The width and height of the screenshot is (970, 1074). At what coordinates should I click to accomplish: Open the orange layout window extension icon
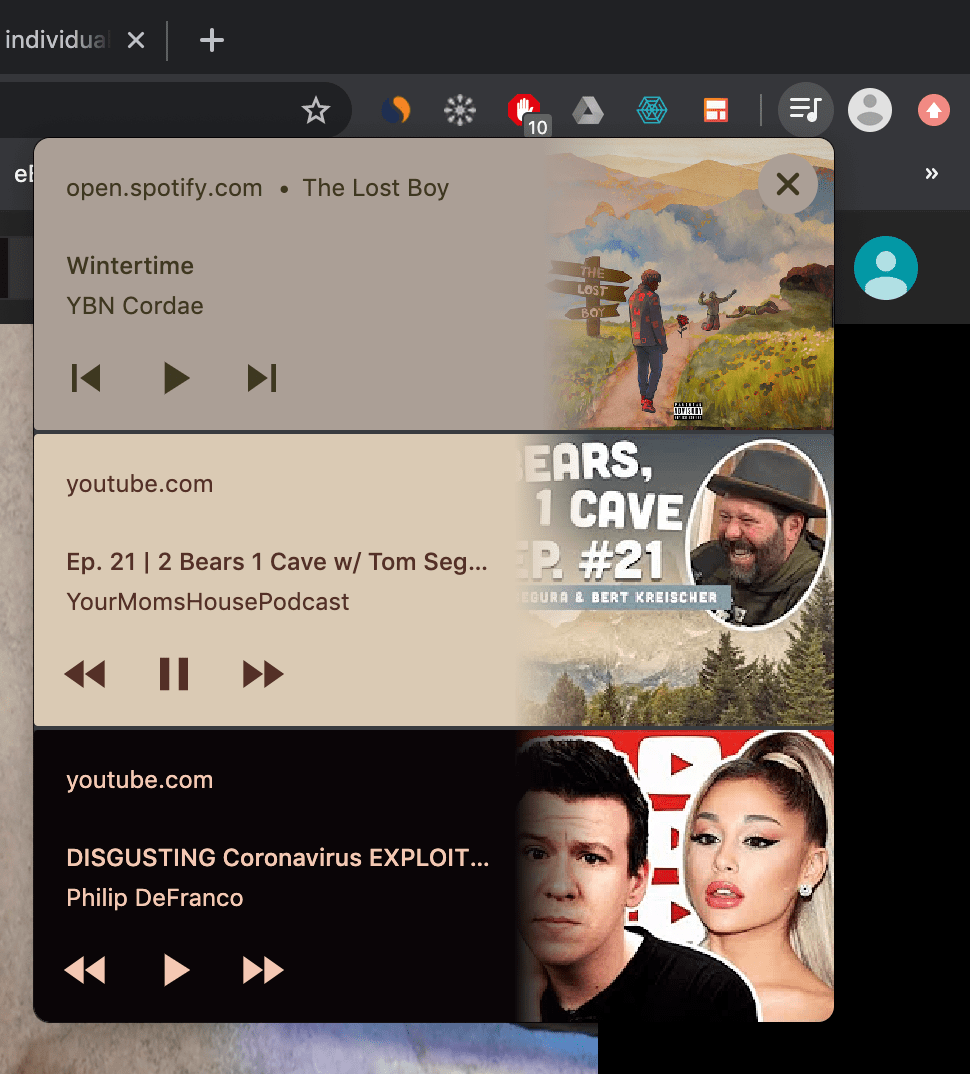(716, 110)
